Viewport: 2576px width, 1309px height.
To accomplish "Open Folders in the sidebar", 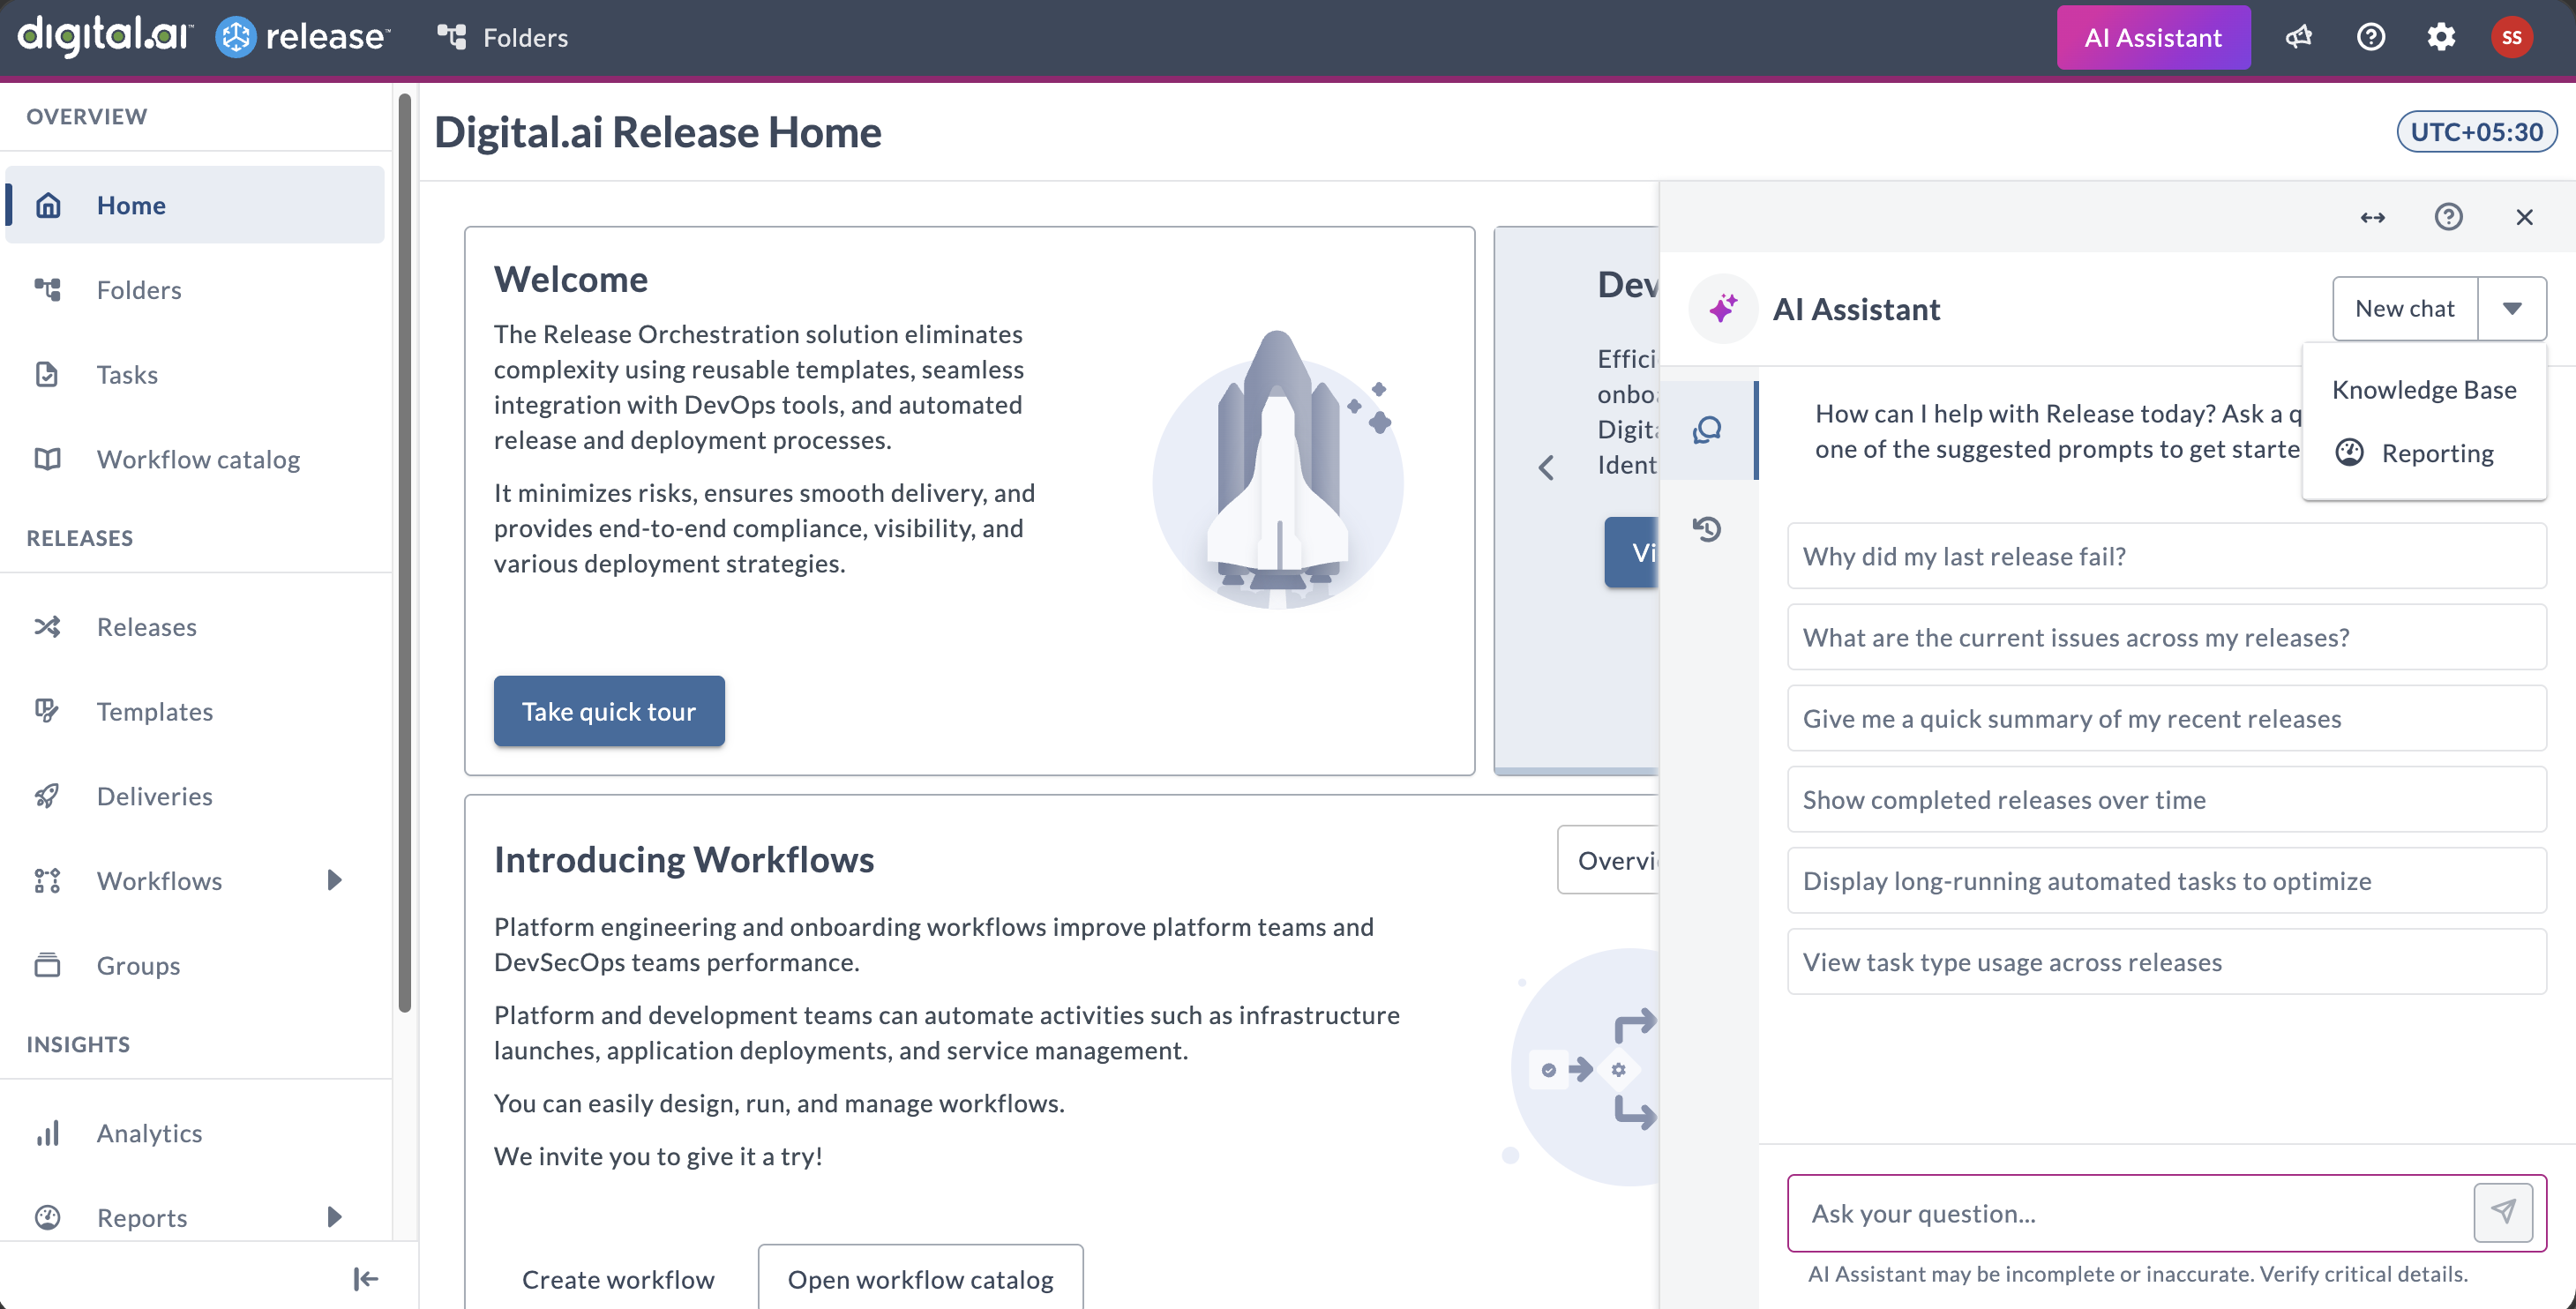I will [195, 289].
